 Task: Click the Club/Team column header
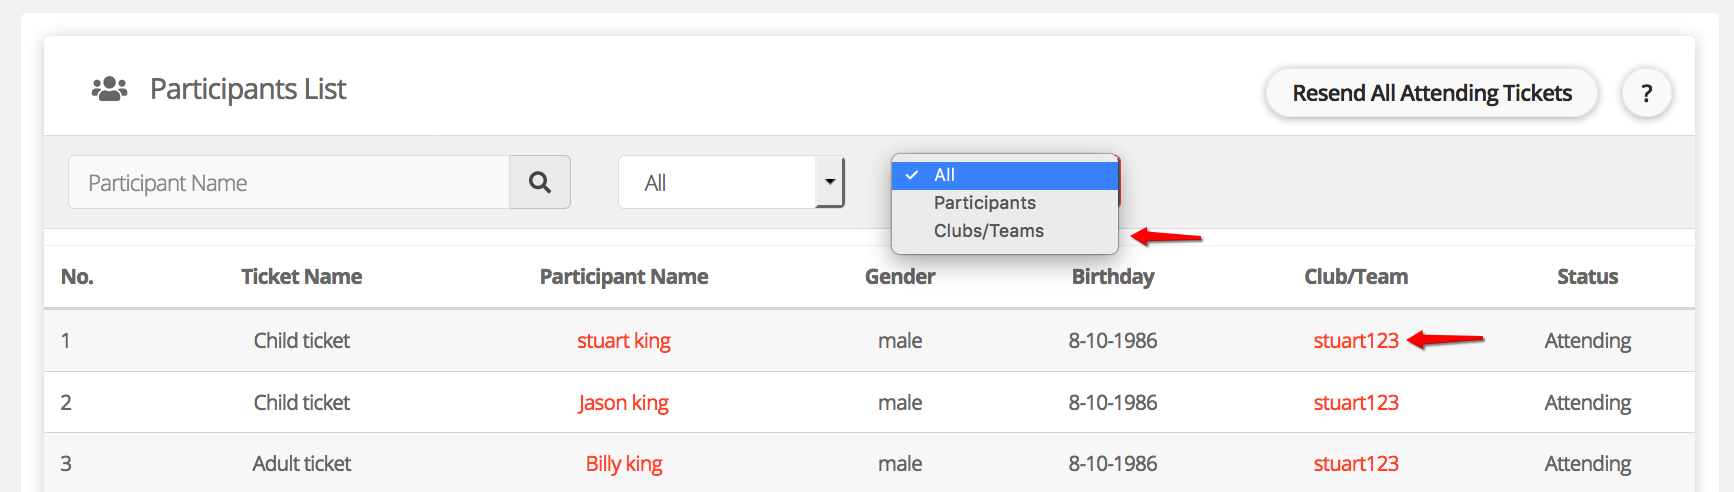coord(1355,277)
